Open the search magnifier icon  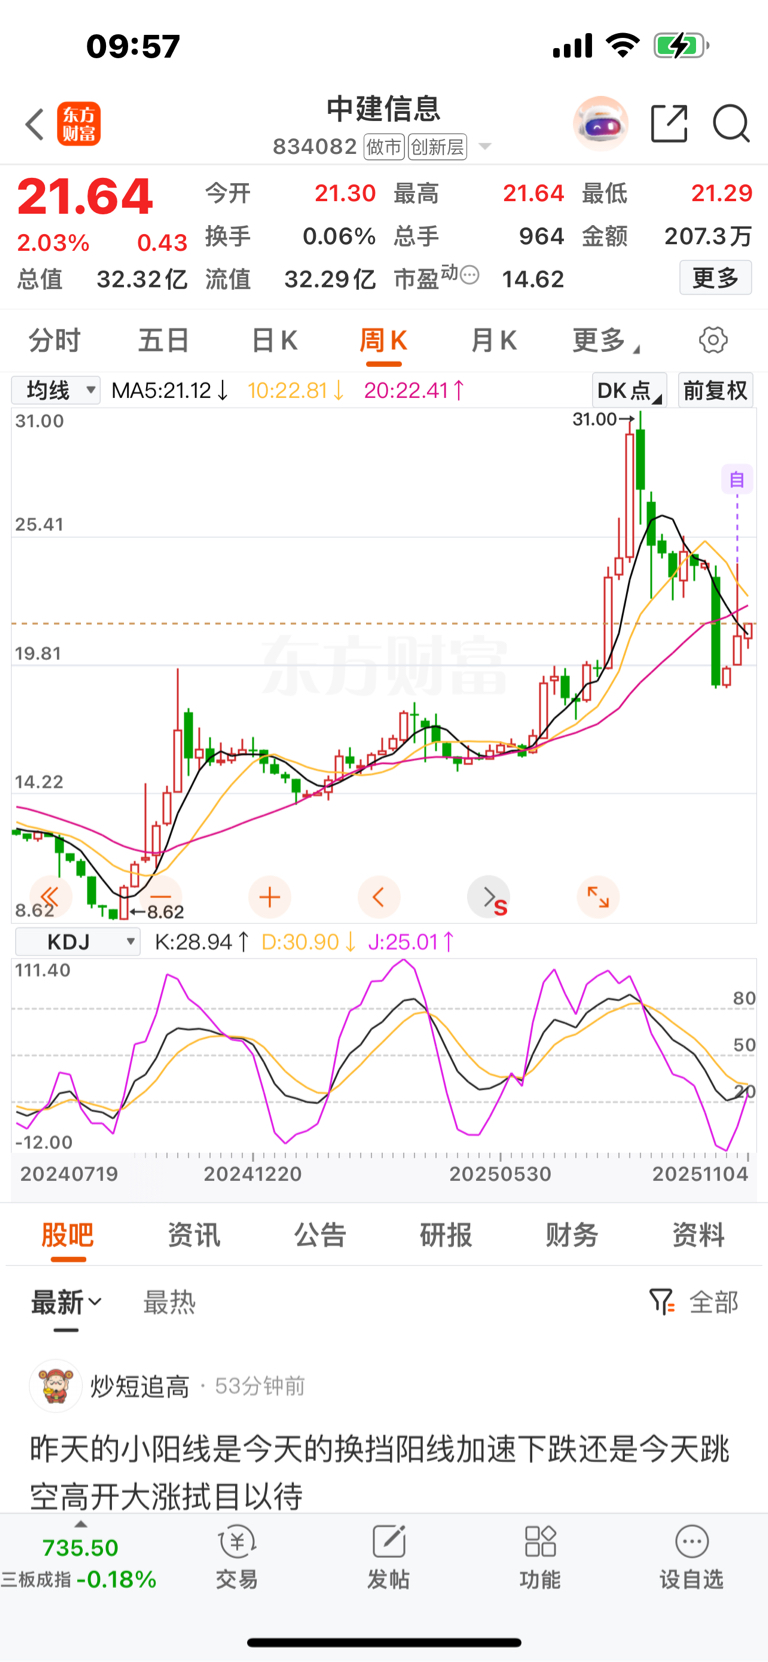[731, 124]
